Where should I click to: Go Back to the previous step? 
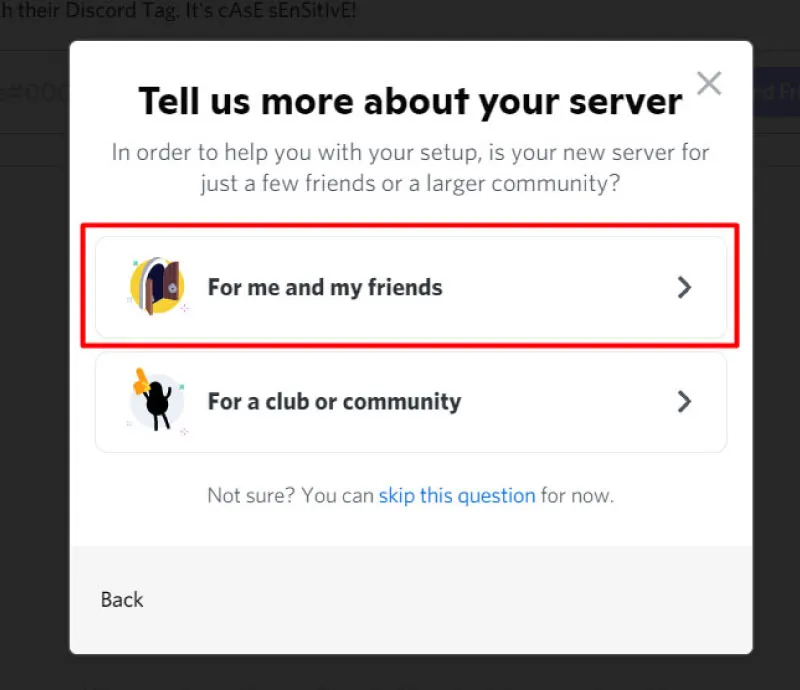click(x=122, y=600)
